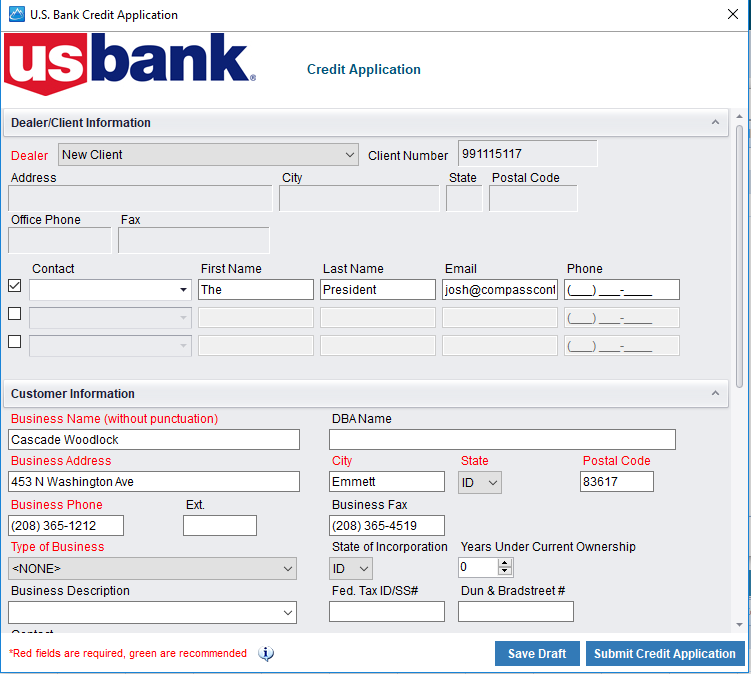Viewport: 751px width, 674px height.
Task: Open the Type of Business dropdown
Action: click(x=152, y=569)
